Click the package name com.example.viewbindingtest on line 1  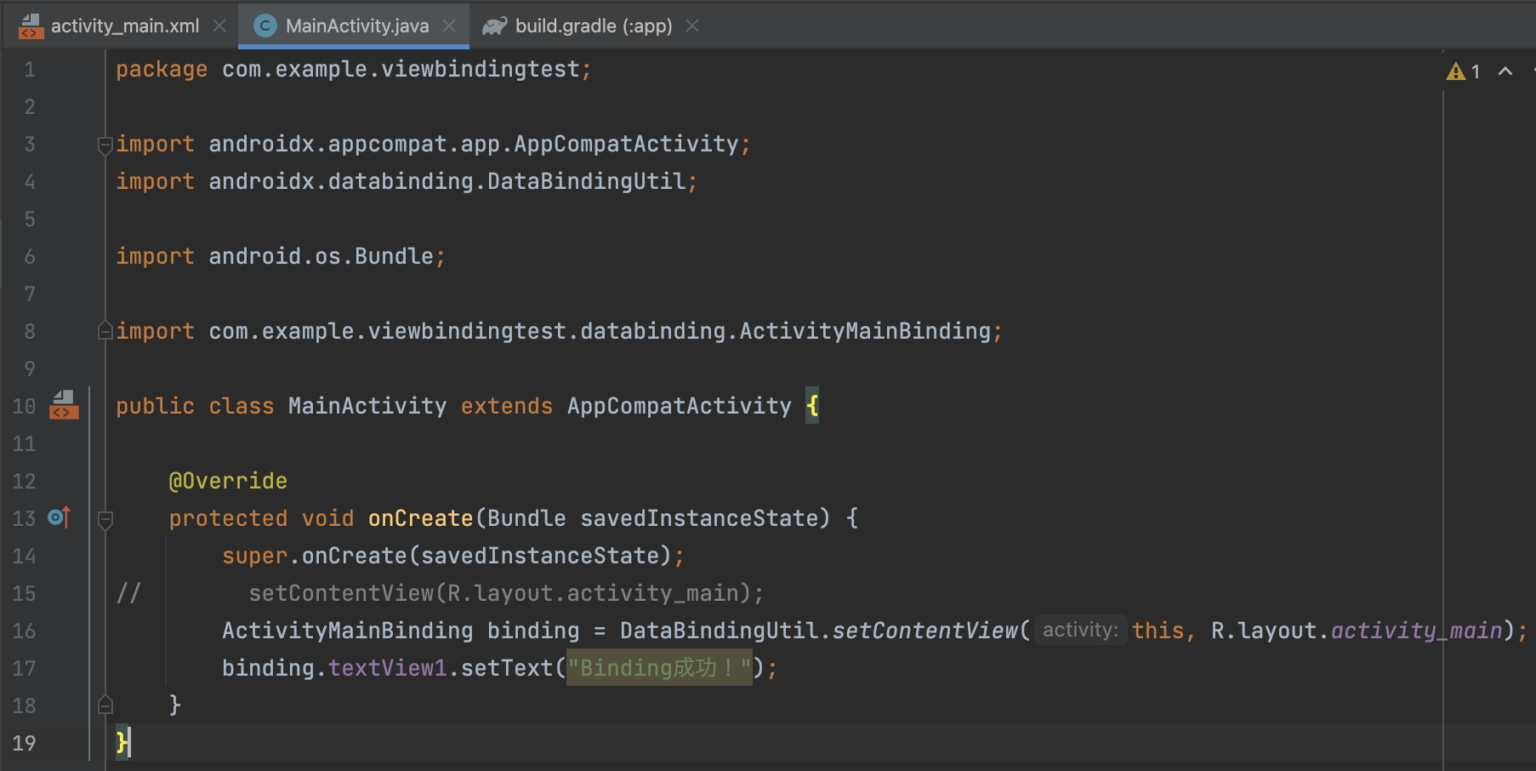coord(401,69)
